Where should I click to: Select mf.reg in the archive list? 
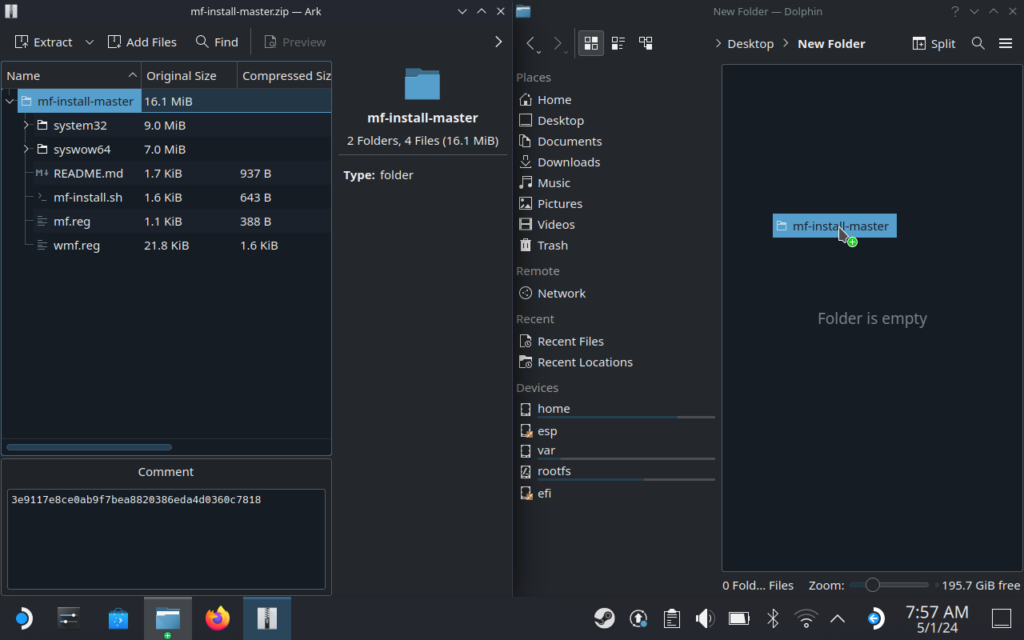tap(72, 221)
